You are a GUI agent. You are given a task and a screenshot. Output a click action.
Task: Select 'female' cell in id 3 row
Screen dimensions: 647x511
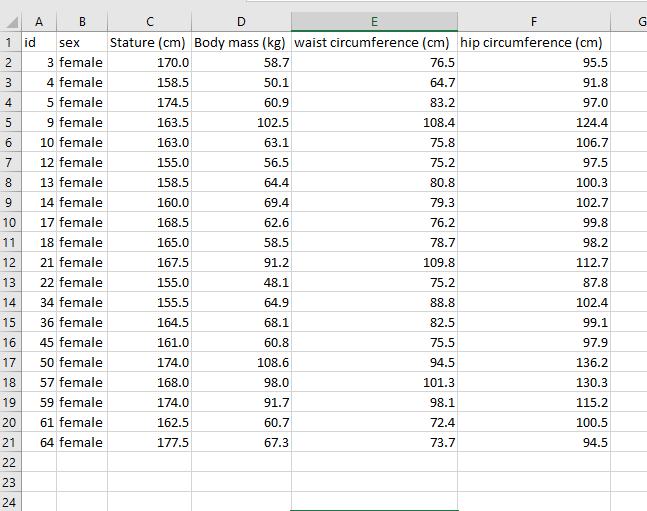(82, 62)
